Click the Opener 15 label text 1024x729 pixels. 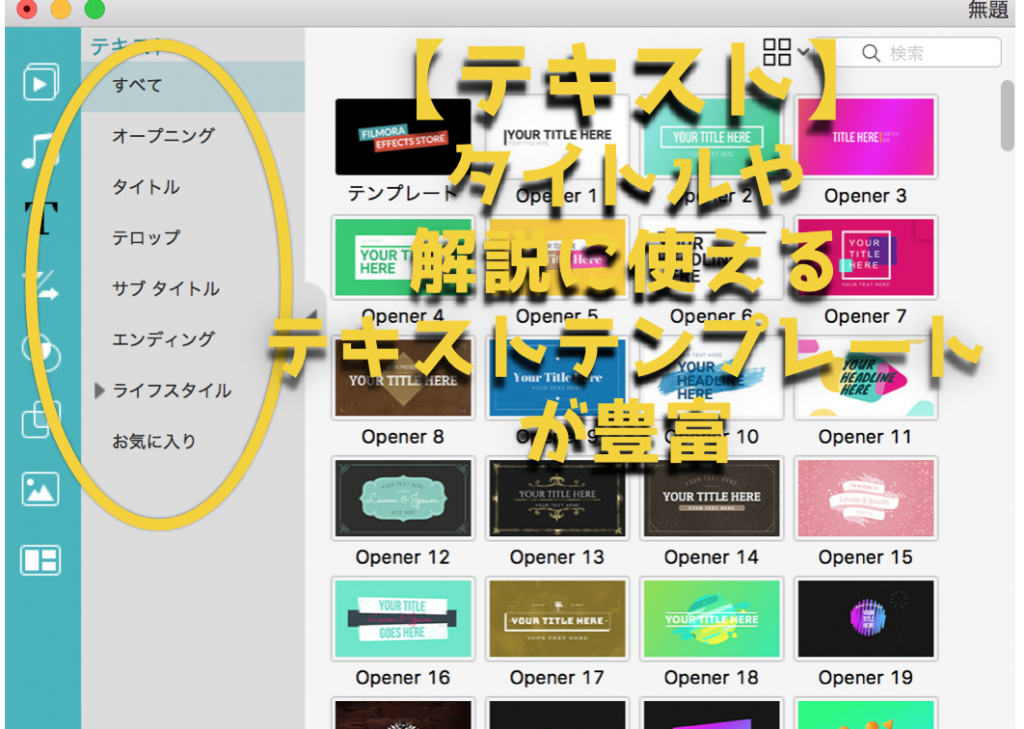tap(865, 557)
